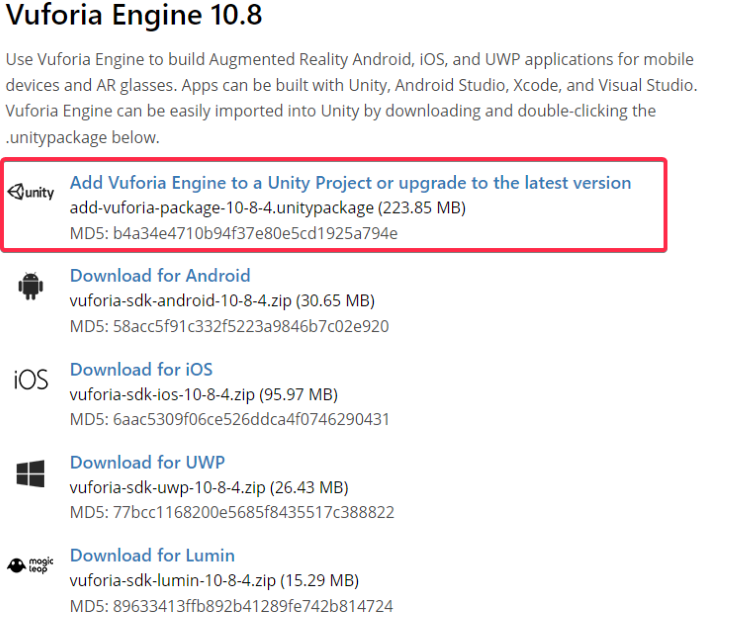This screenshot has width=730, height=622.
Task: Click the Windows logo for UWP
Action: click(x=31, y=474)
